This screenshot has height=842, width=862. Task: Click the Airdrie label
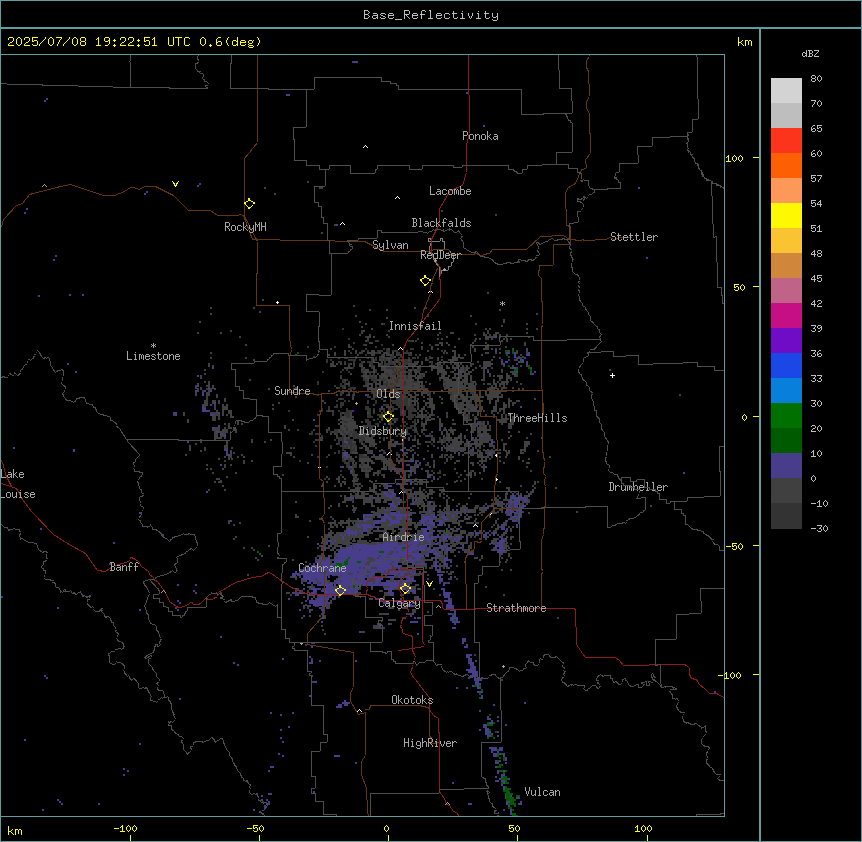(x=404, y=537)
